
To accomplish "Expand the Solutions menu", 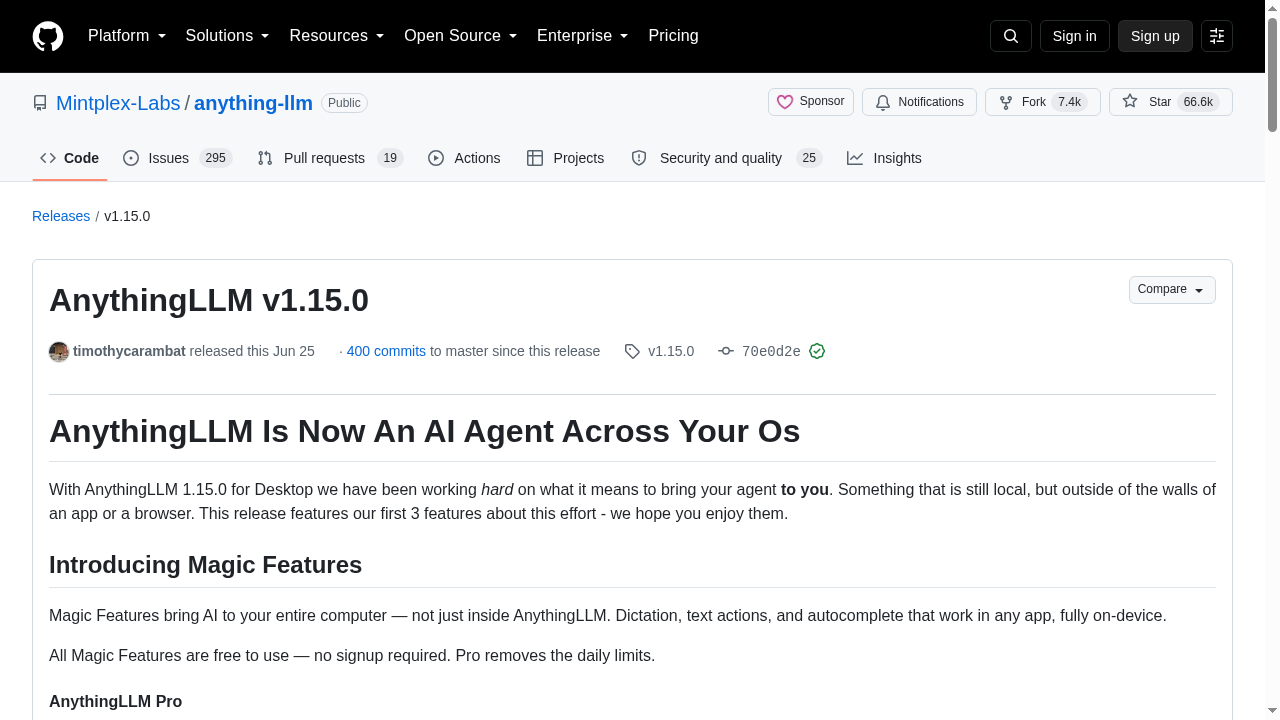I will tap(228, 36).
